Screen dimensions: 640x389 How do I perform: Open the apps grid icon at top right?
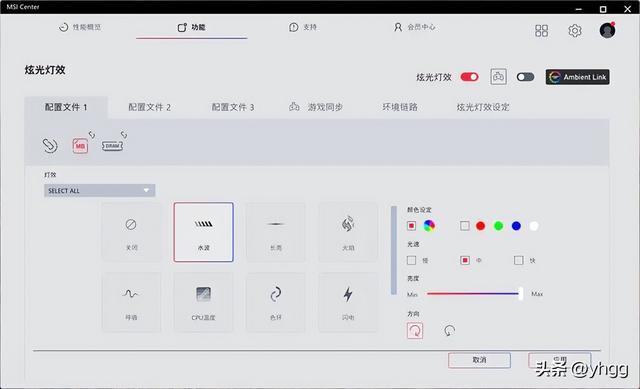tap(541, 31)
